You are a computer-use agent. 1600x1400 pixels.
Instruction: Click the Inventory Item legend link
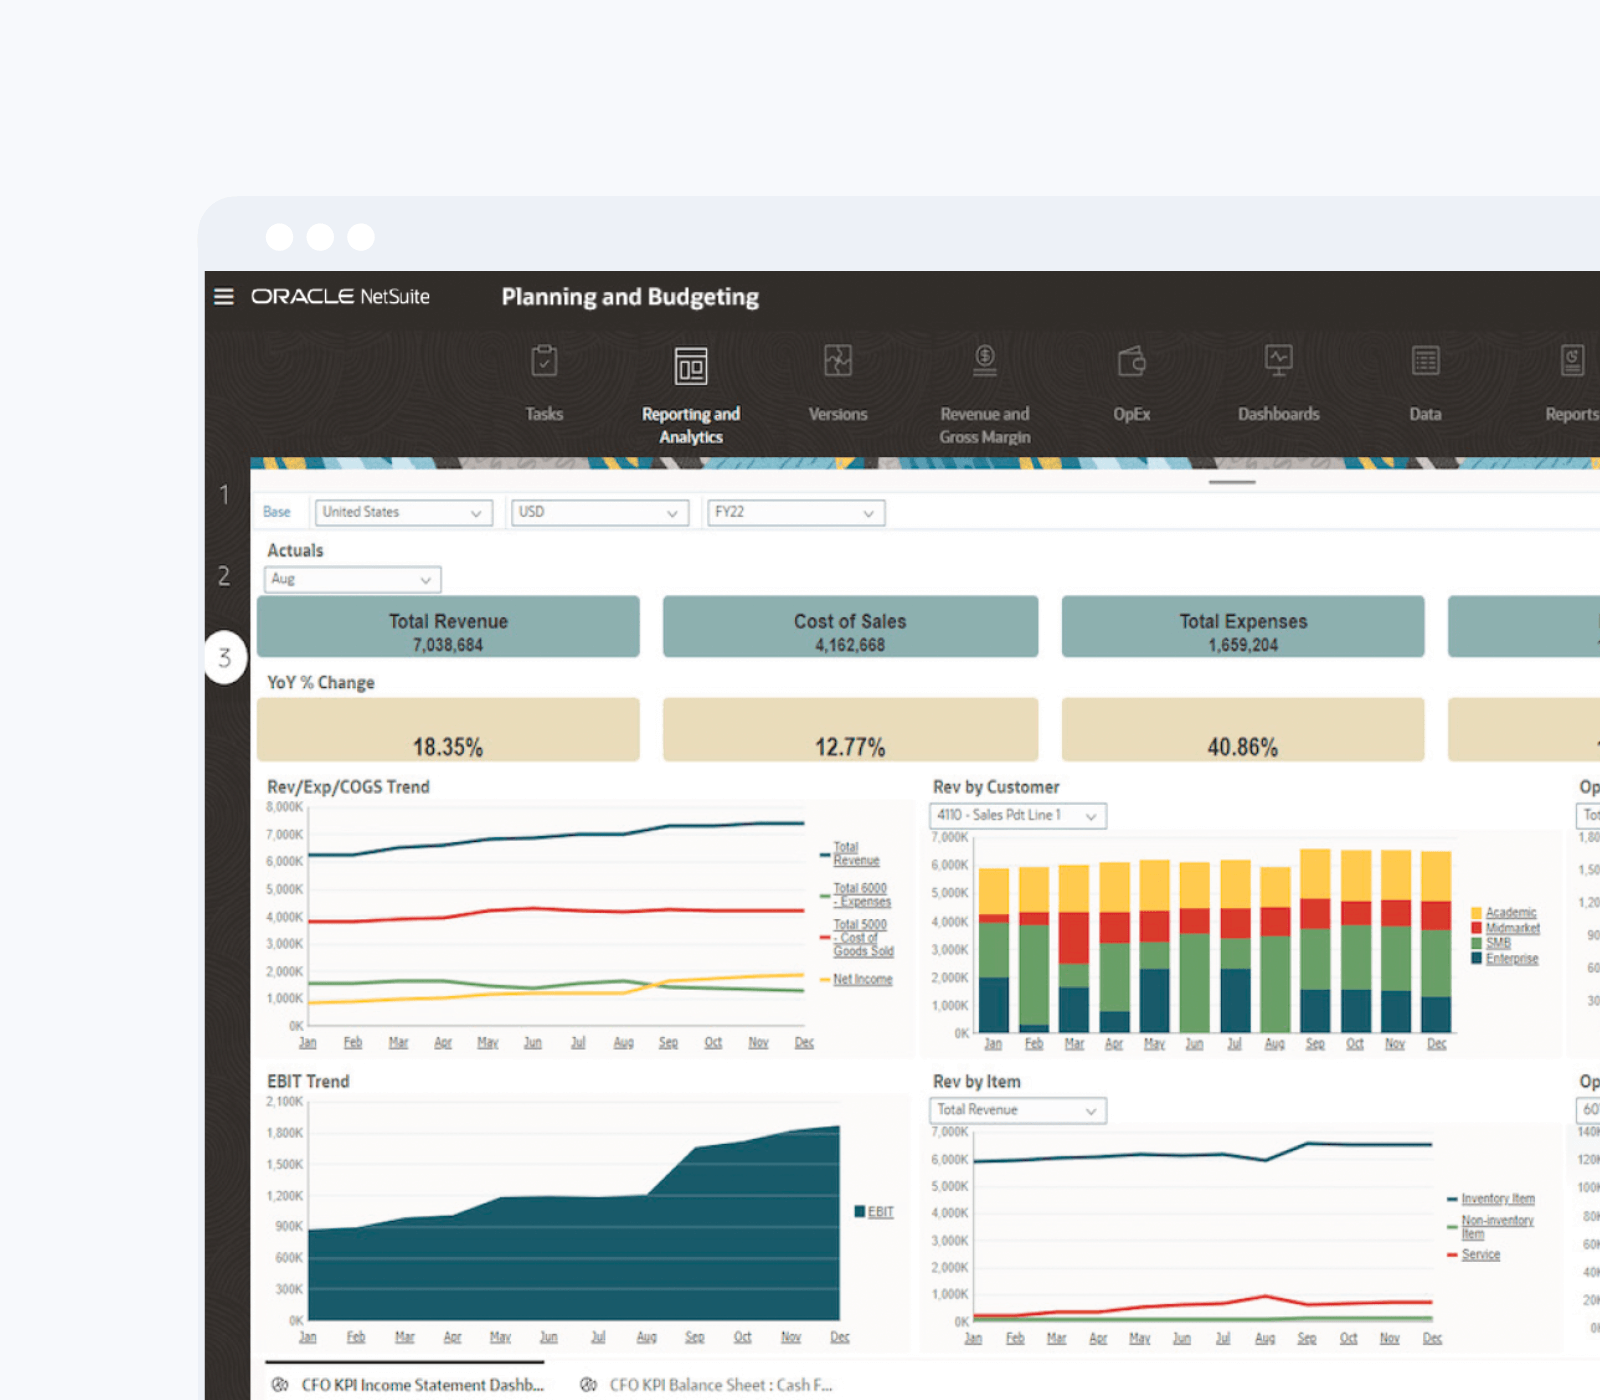(x=1498, y=1199)
